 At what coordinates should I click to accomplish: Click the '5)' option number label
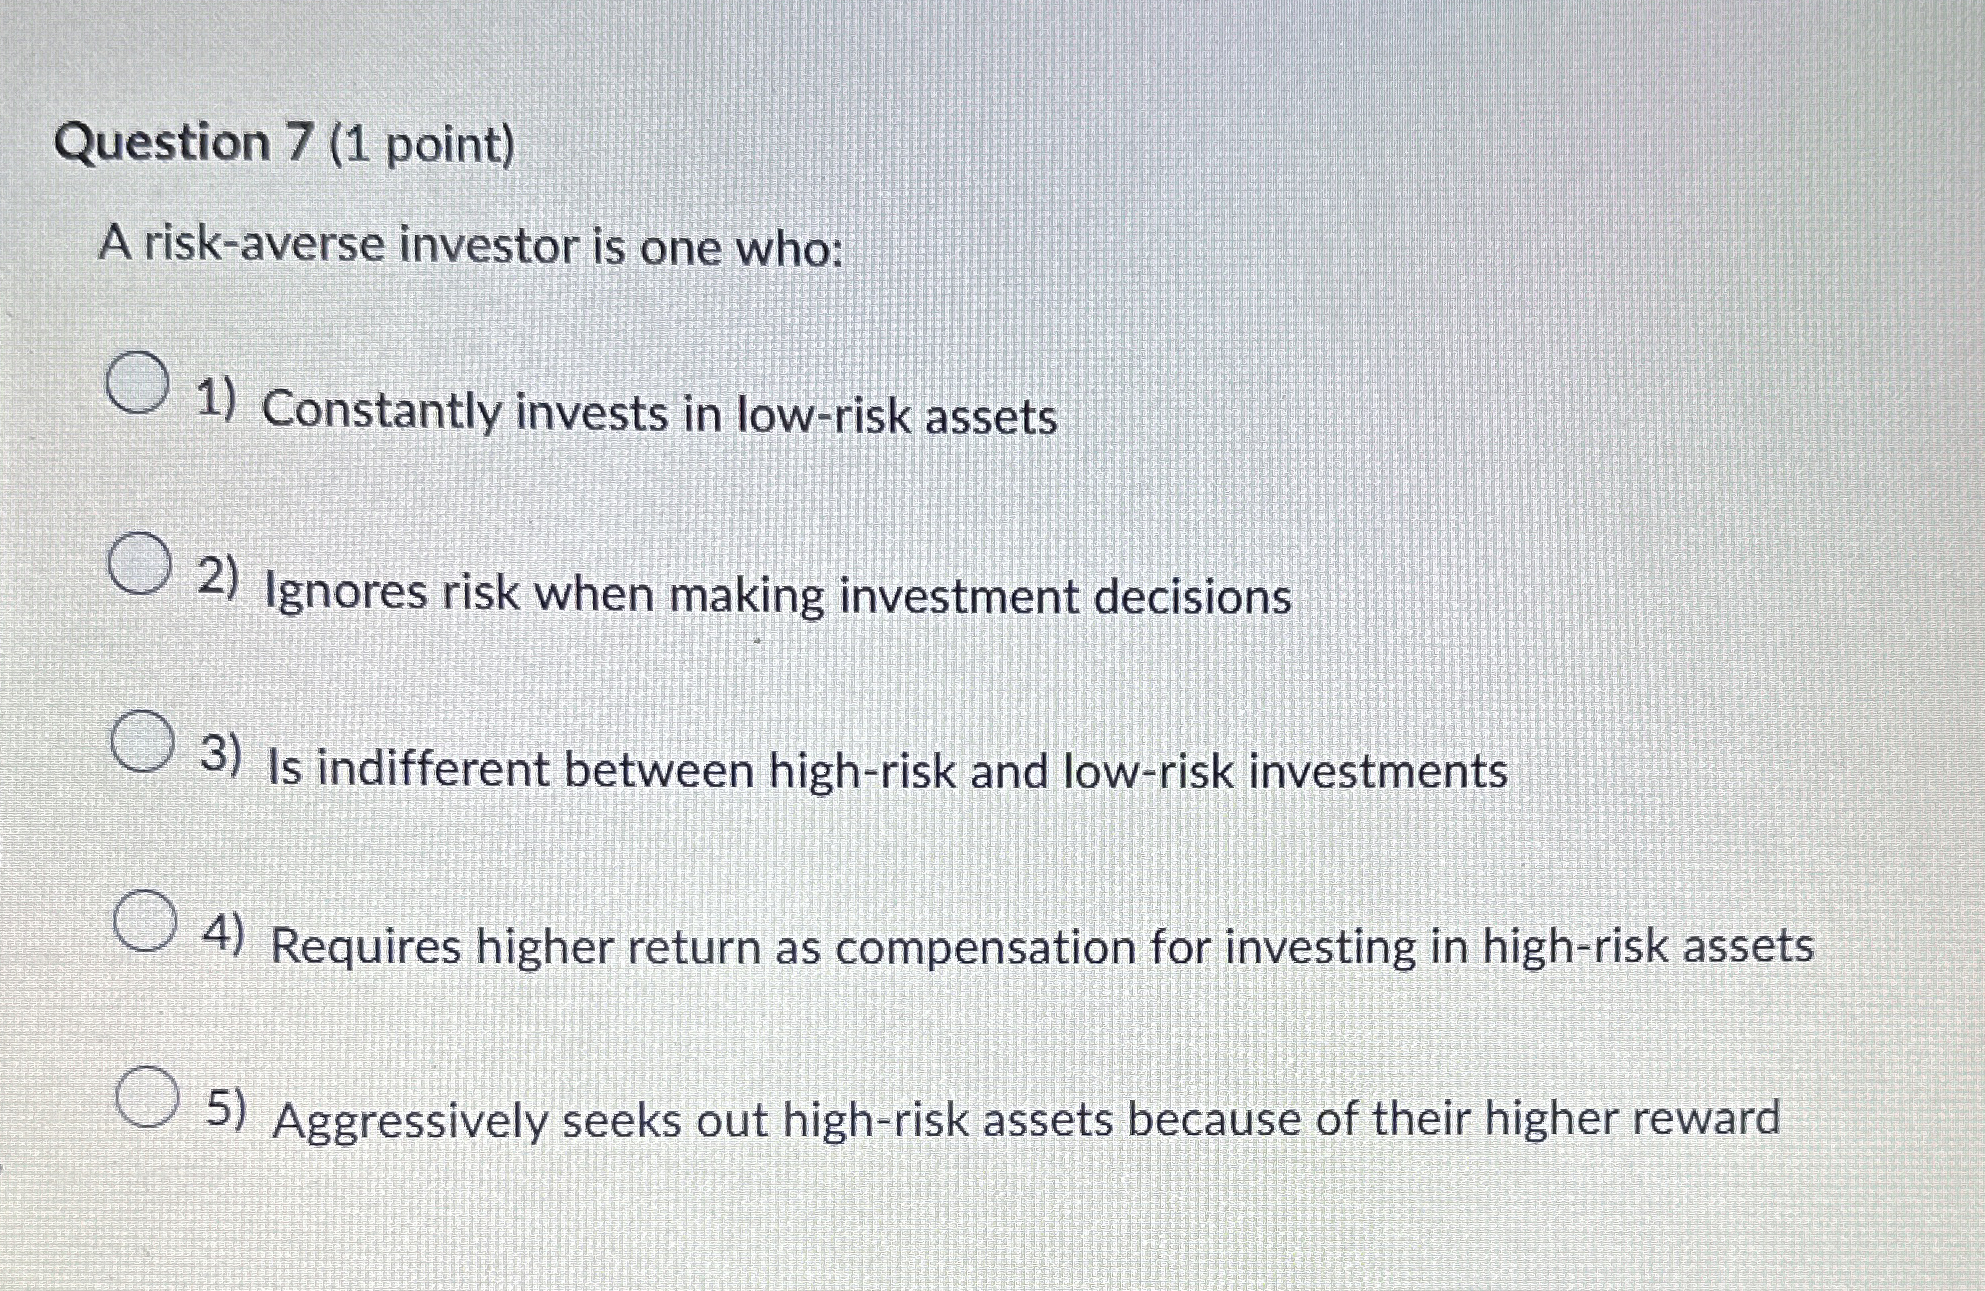point(230,1110)
